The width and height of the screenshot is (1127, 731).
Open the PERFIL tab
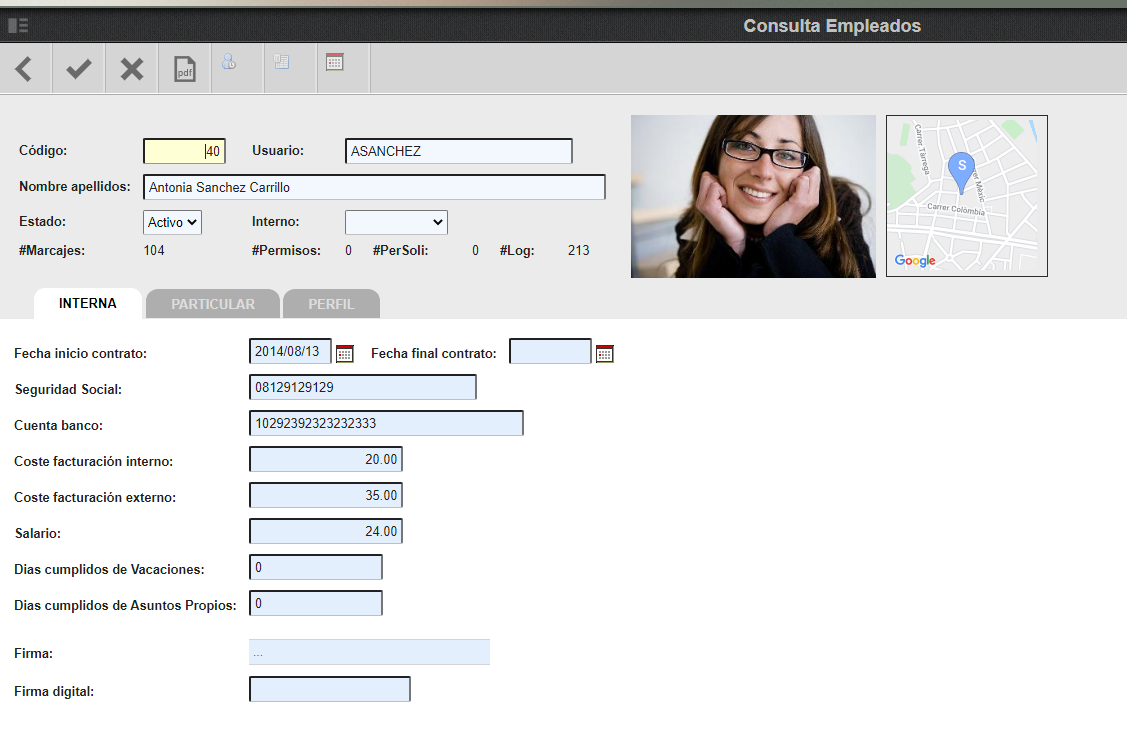tap(331, 304)
